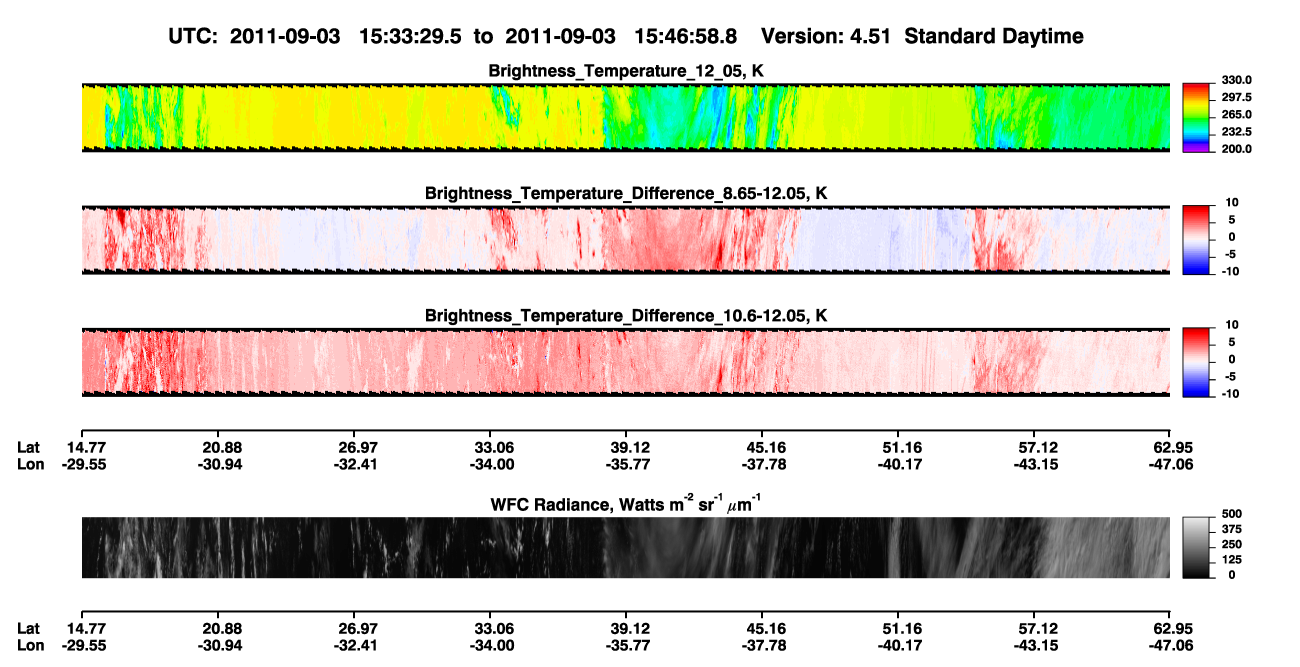Click latitude '62.95' under the 10.6-12.05 panel
1300x667 pixels.
(x=1174, y=447)
